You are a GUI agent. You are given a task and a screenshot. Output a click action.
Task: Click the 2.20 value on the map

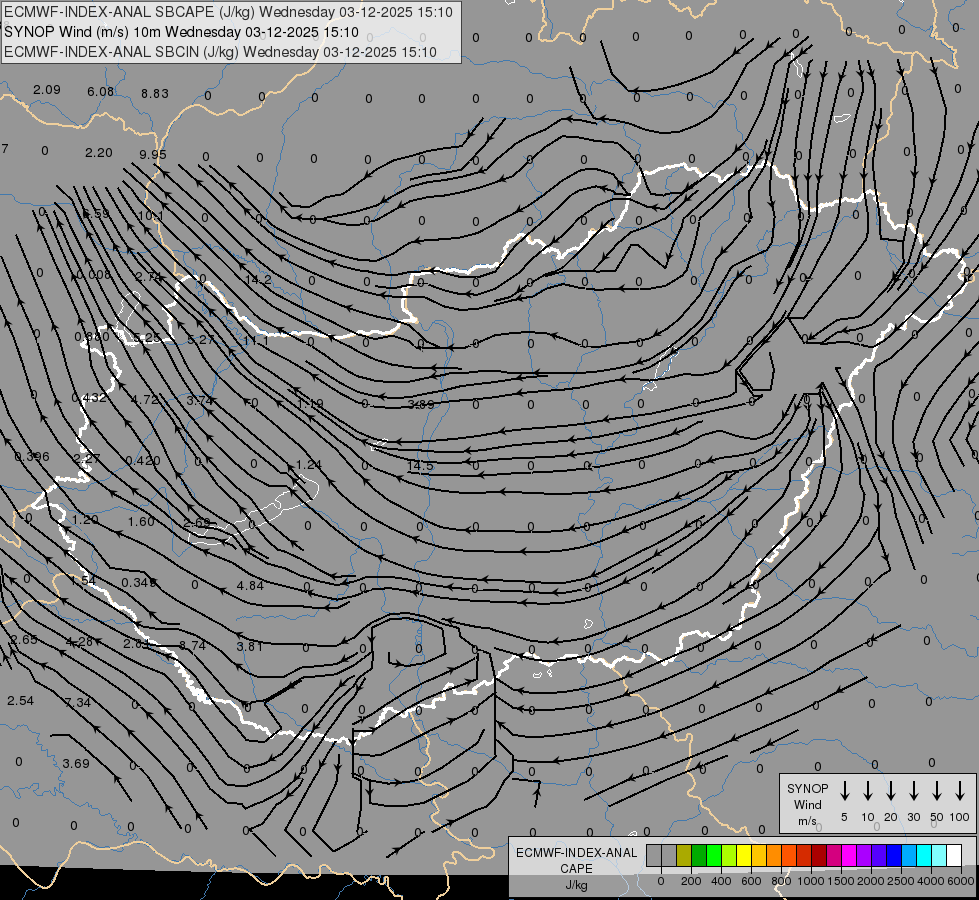click(x=99, y=152)
